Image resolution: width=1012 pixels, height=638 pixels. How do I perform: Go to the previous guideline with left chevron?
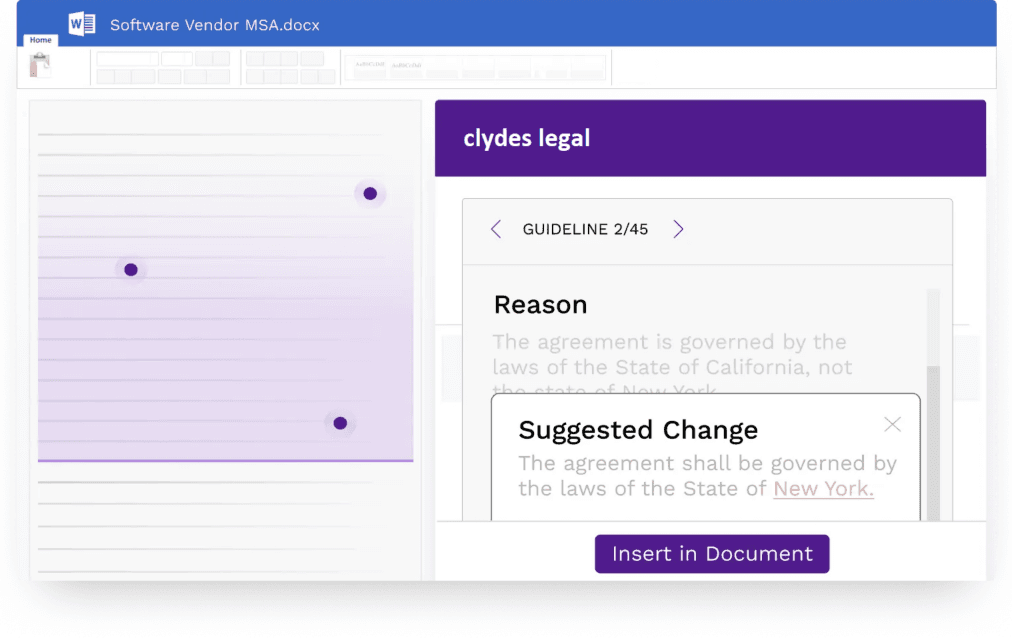coord(496,229)
